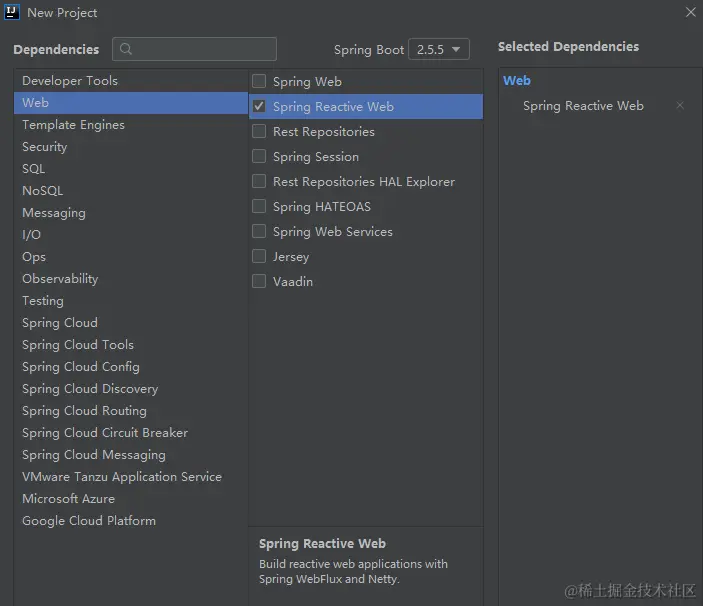This screenshot has height=606, width=703.
Task: Choose the Ops category
Action: click(x=131, y=256)
